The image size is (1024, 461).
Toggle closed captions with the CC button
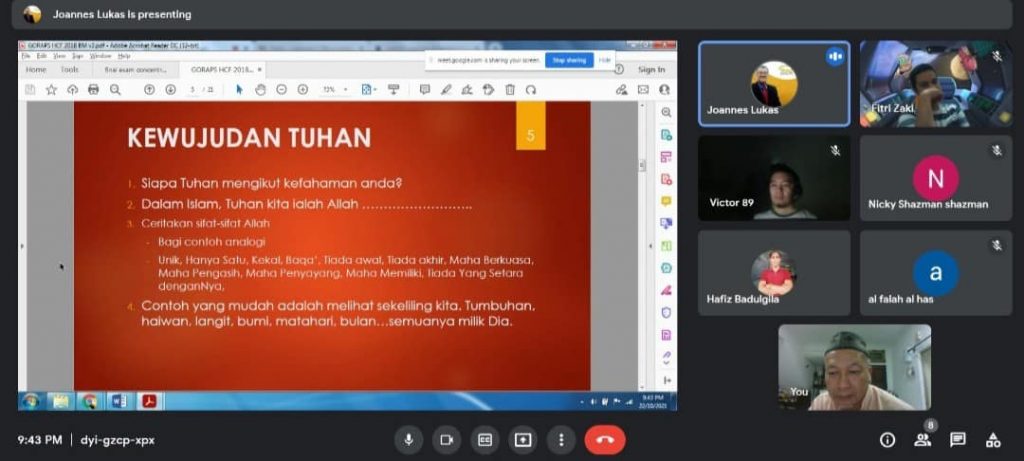[485, 440]
